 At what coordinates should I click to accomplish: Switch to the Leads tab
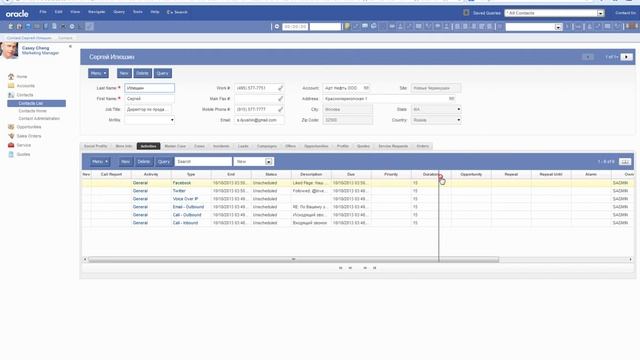pyautogui.click(x=243, y=146)
